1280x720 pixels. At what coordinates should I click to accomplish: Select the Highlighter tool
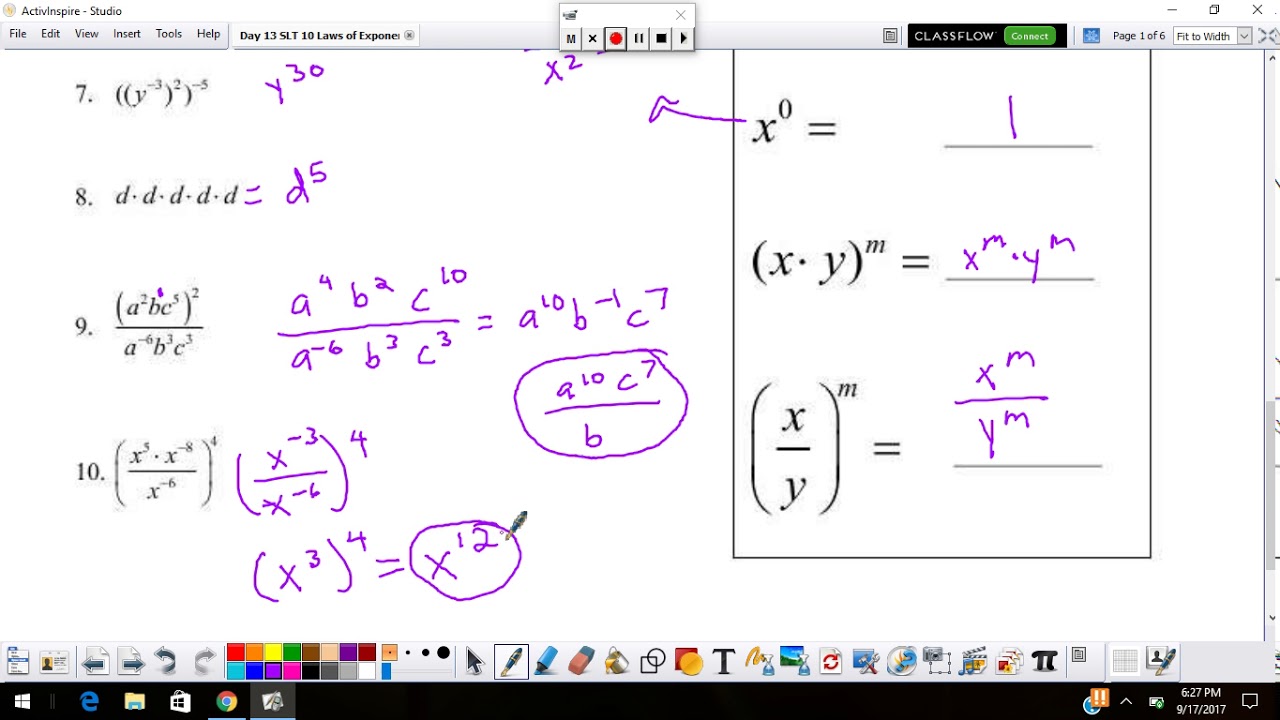tap(546, 661)
